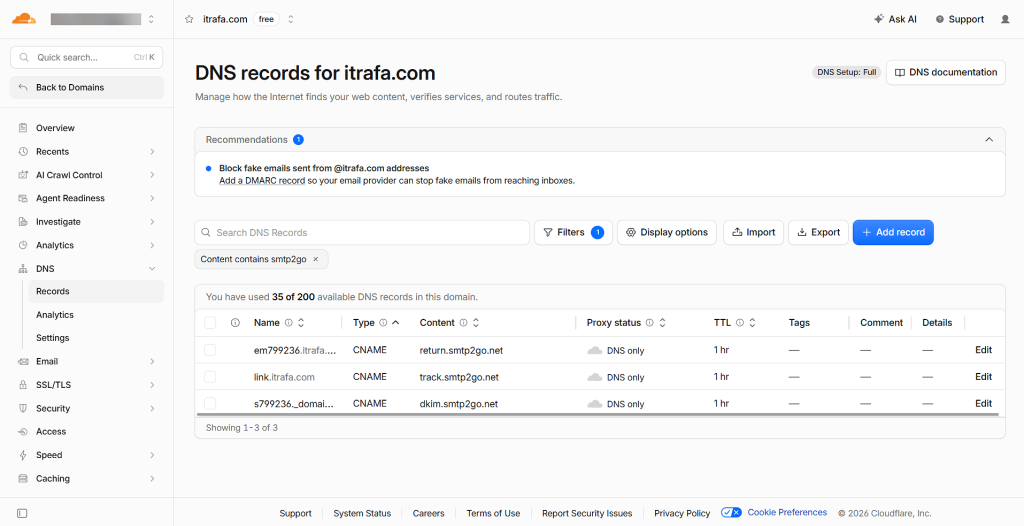1024x526 pixels.
Task: Focus the Search DNS Records field
Action: click(x=362, y=233)
